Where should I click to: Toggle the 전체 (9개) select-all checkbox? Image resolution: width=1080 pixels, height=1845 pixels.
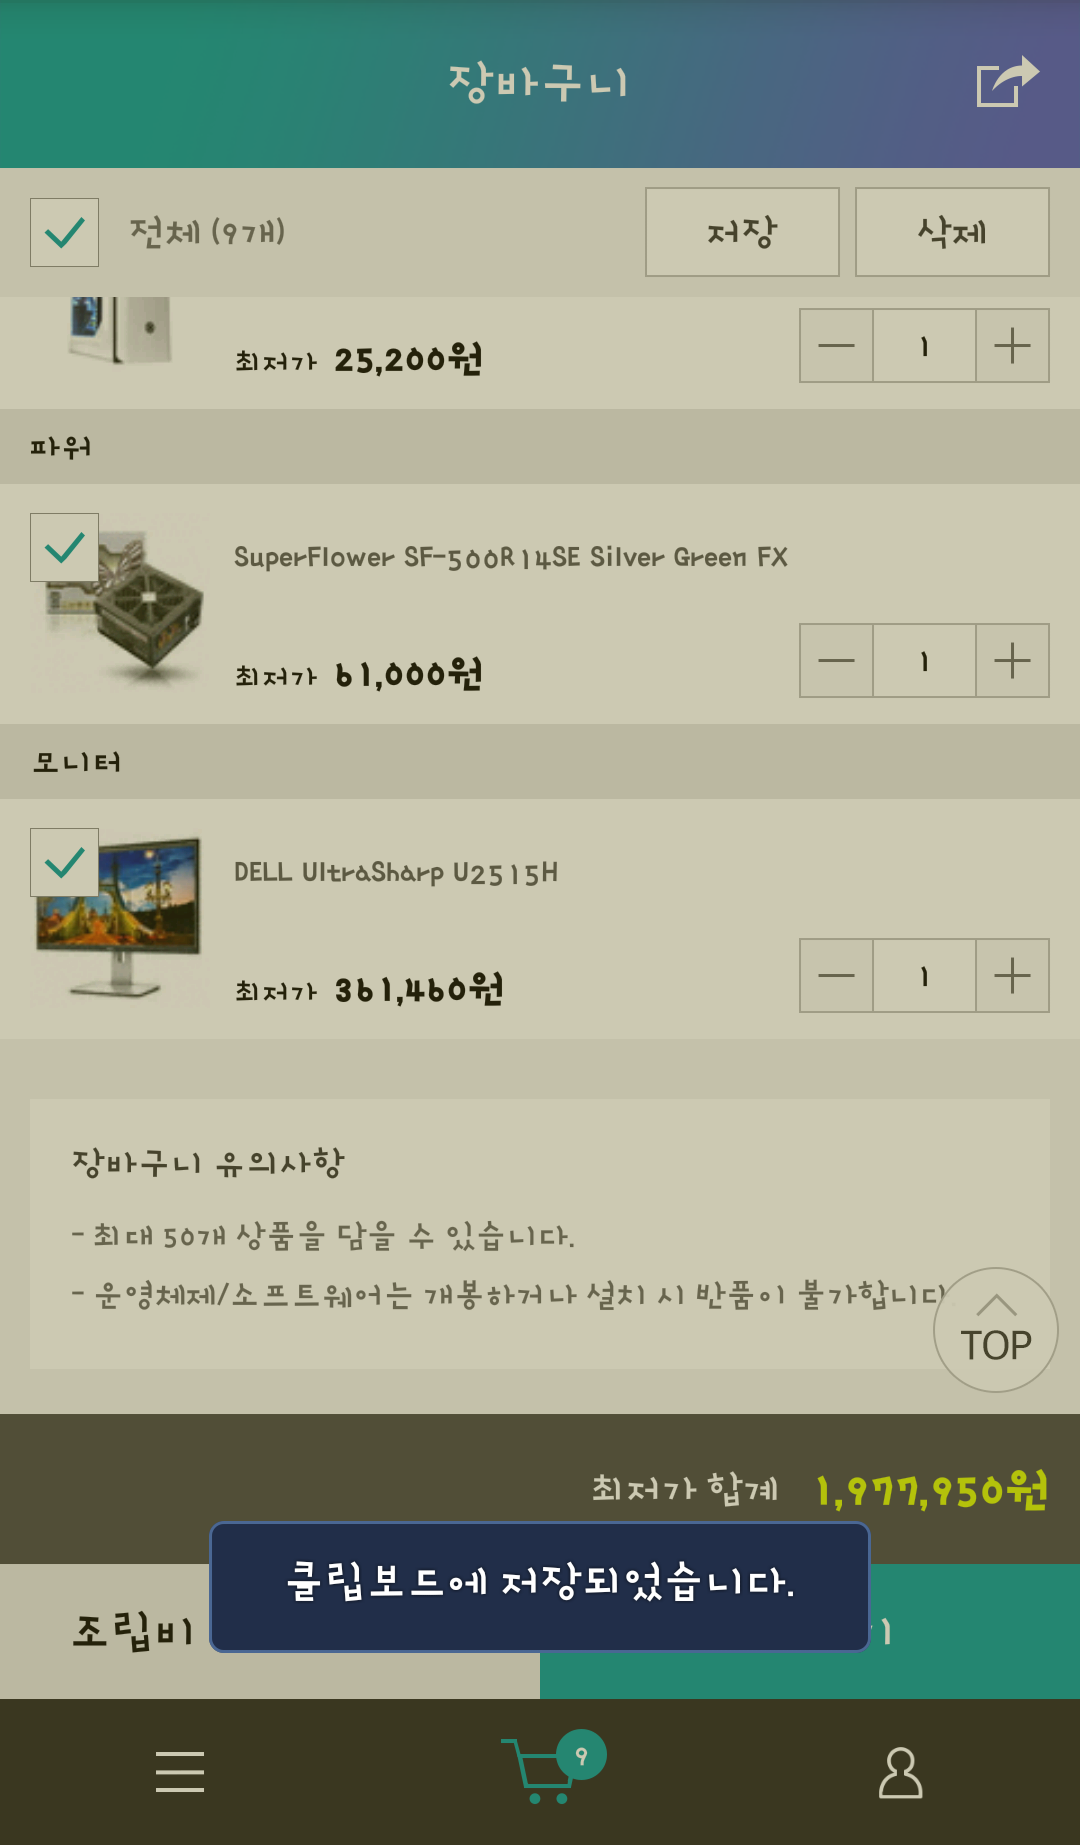coord(65,233)
